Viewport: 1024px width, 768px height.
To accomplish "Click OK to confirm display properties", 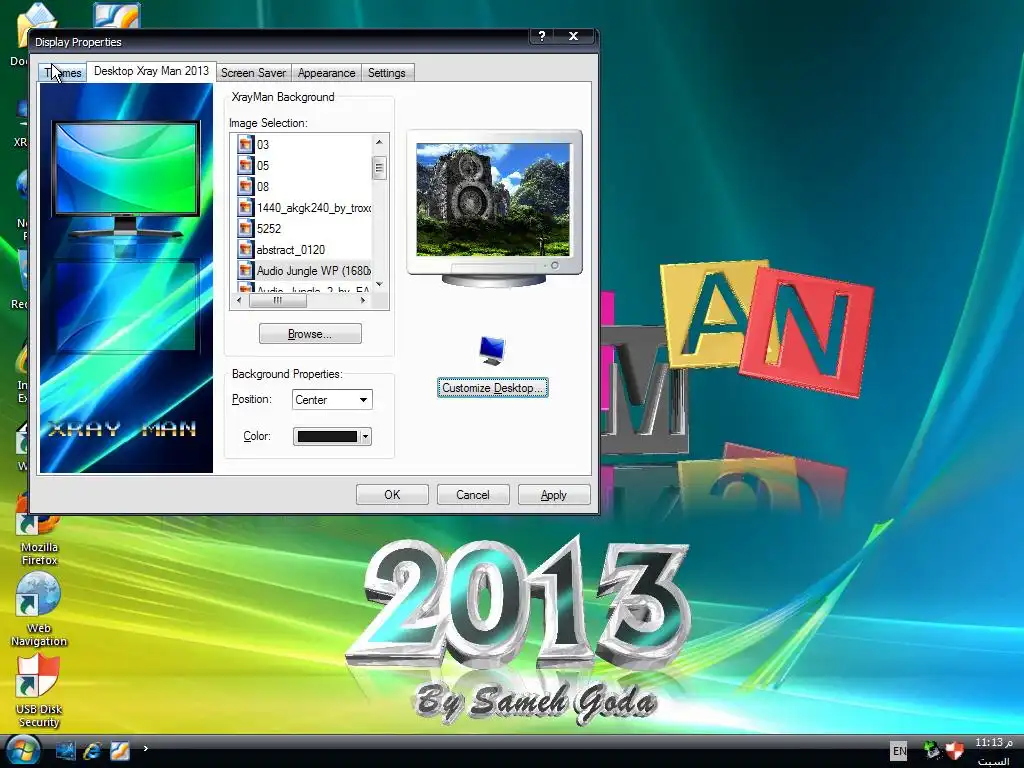I will (392, 495).
